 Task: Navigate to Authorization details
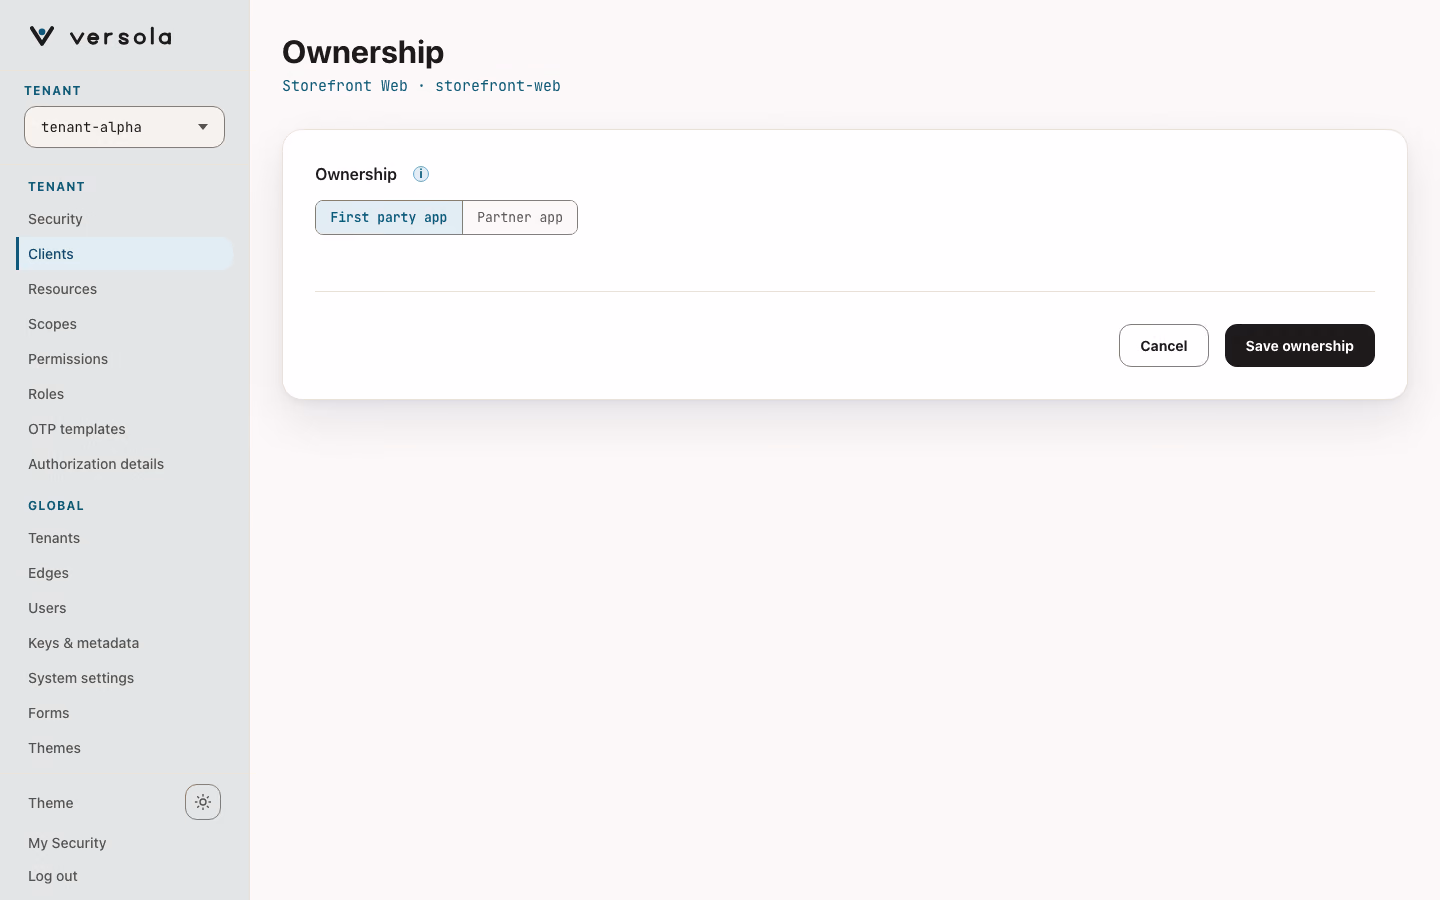click(124, 464)
